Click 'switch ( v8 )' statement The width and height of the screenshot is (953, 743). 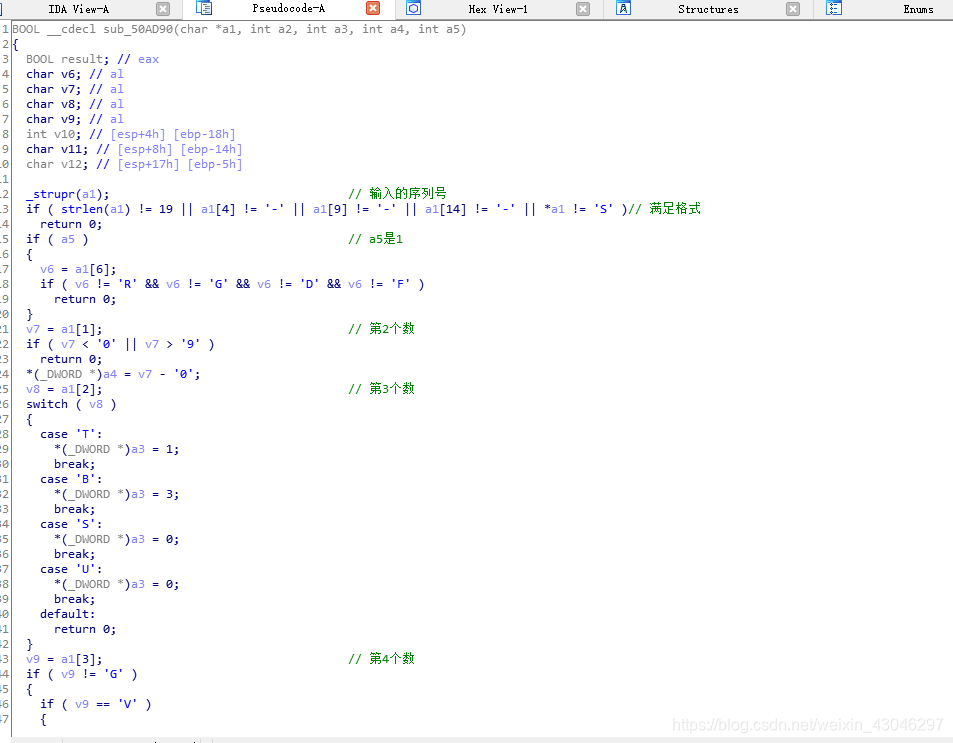point(71,404)
